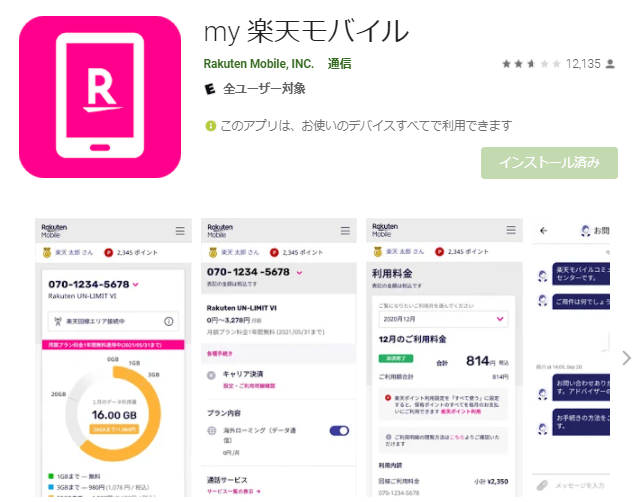The width and height of the screenshot is (644, 502).
Task: Click the Rakuten Mobile logo in first screenshot
Action: [x=53, y=231]
